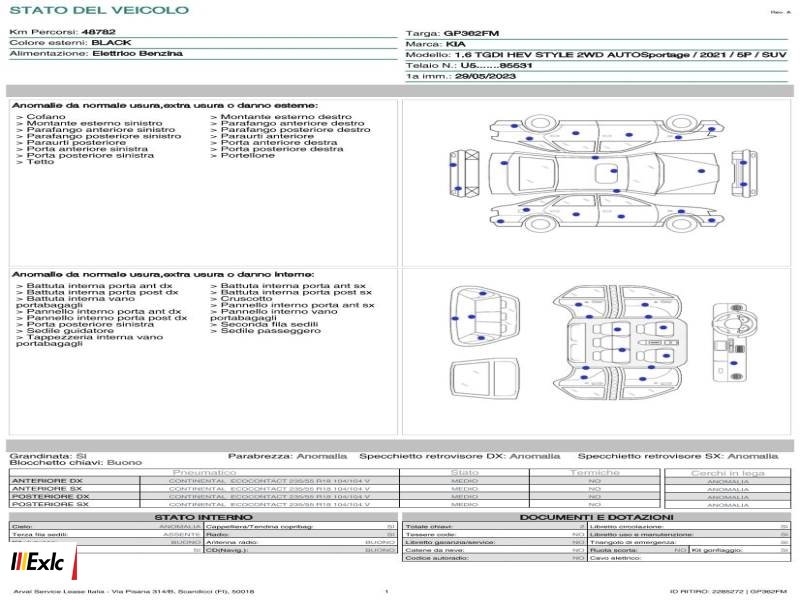Click 'Tappezzeria interna vano portabagagli' entry
800x600 pixels.
(x=90, y=340)
